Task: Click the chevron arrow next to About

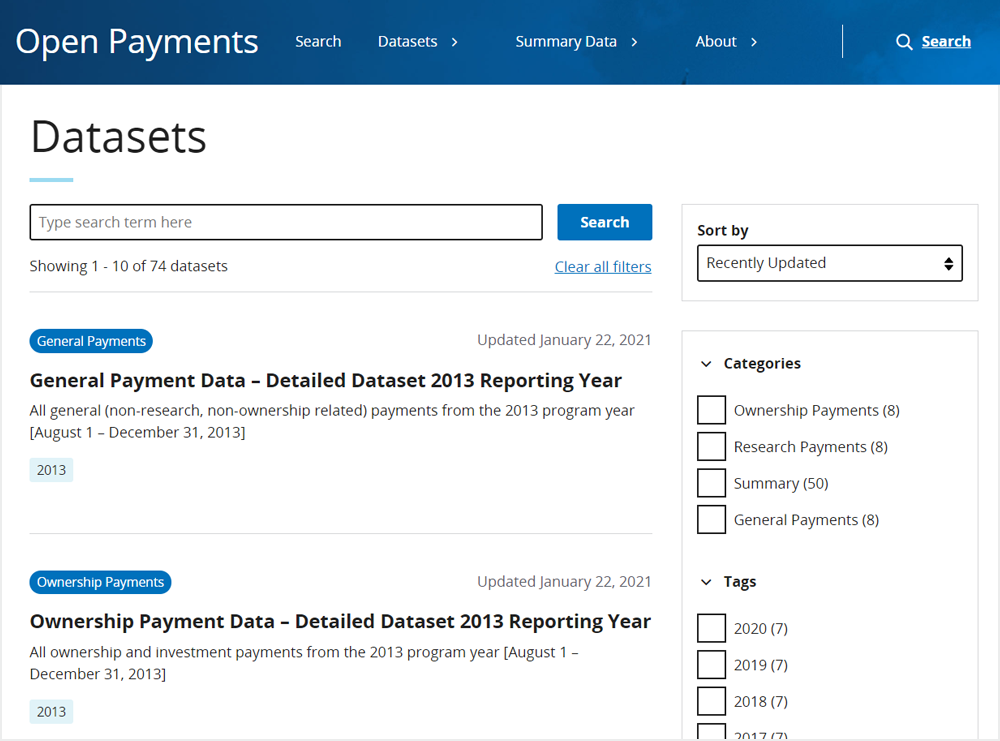Action: coord(754,42)
